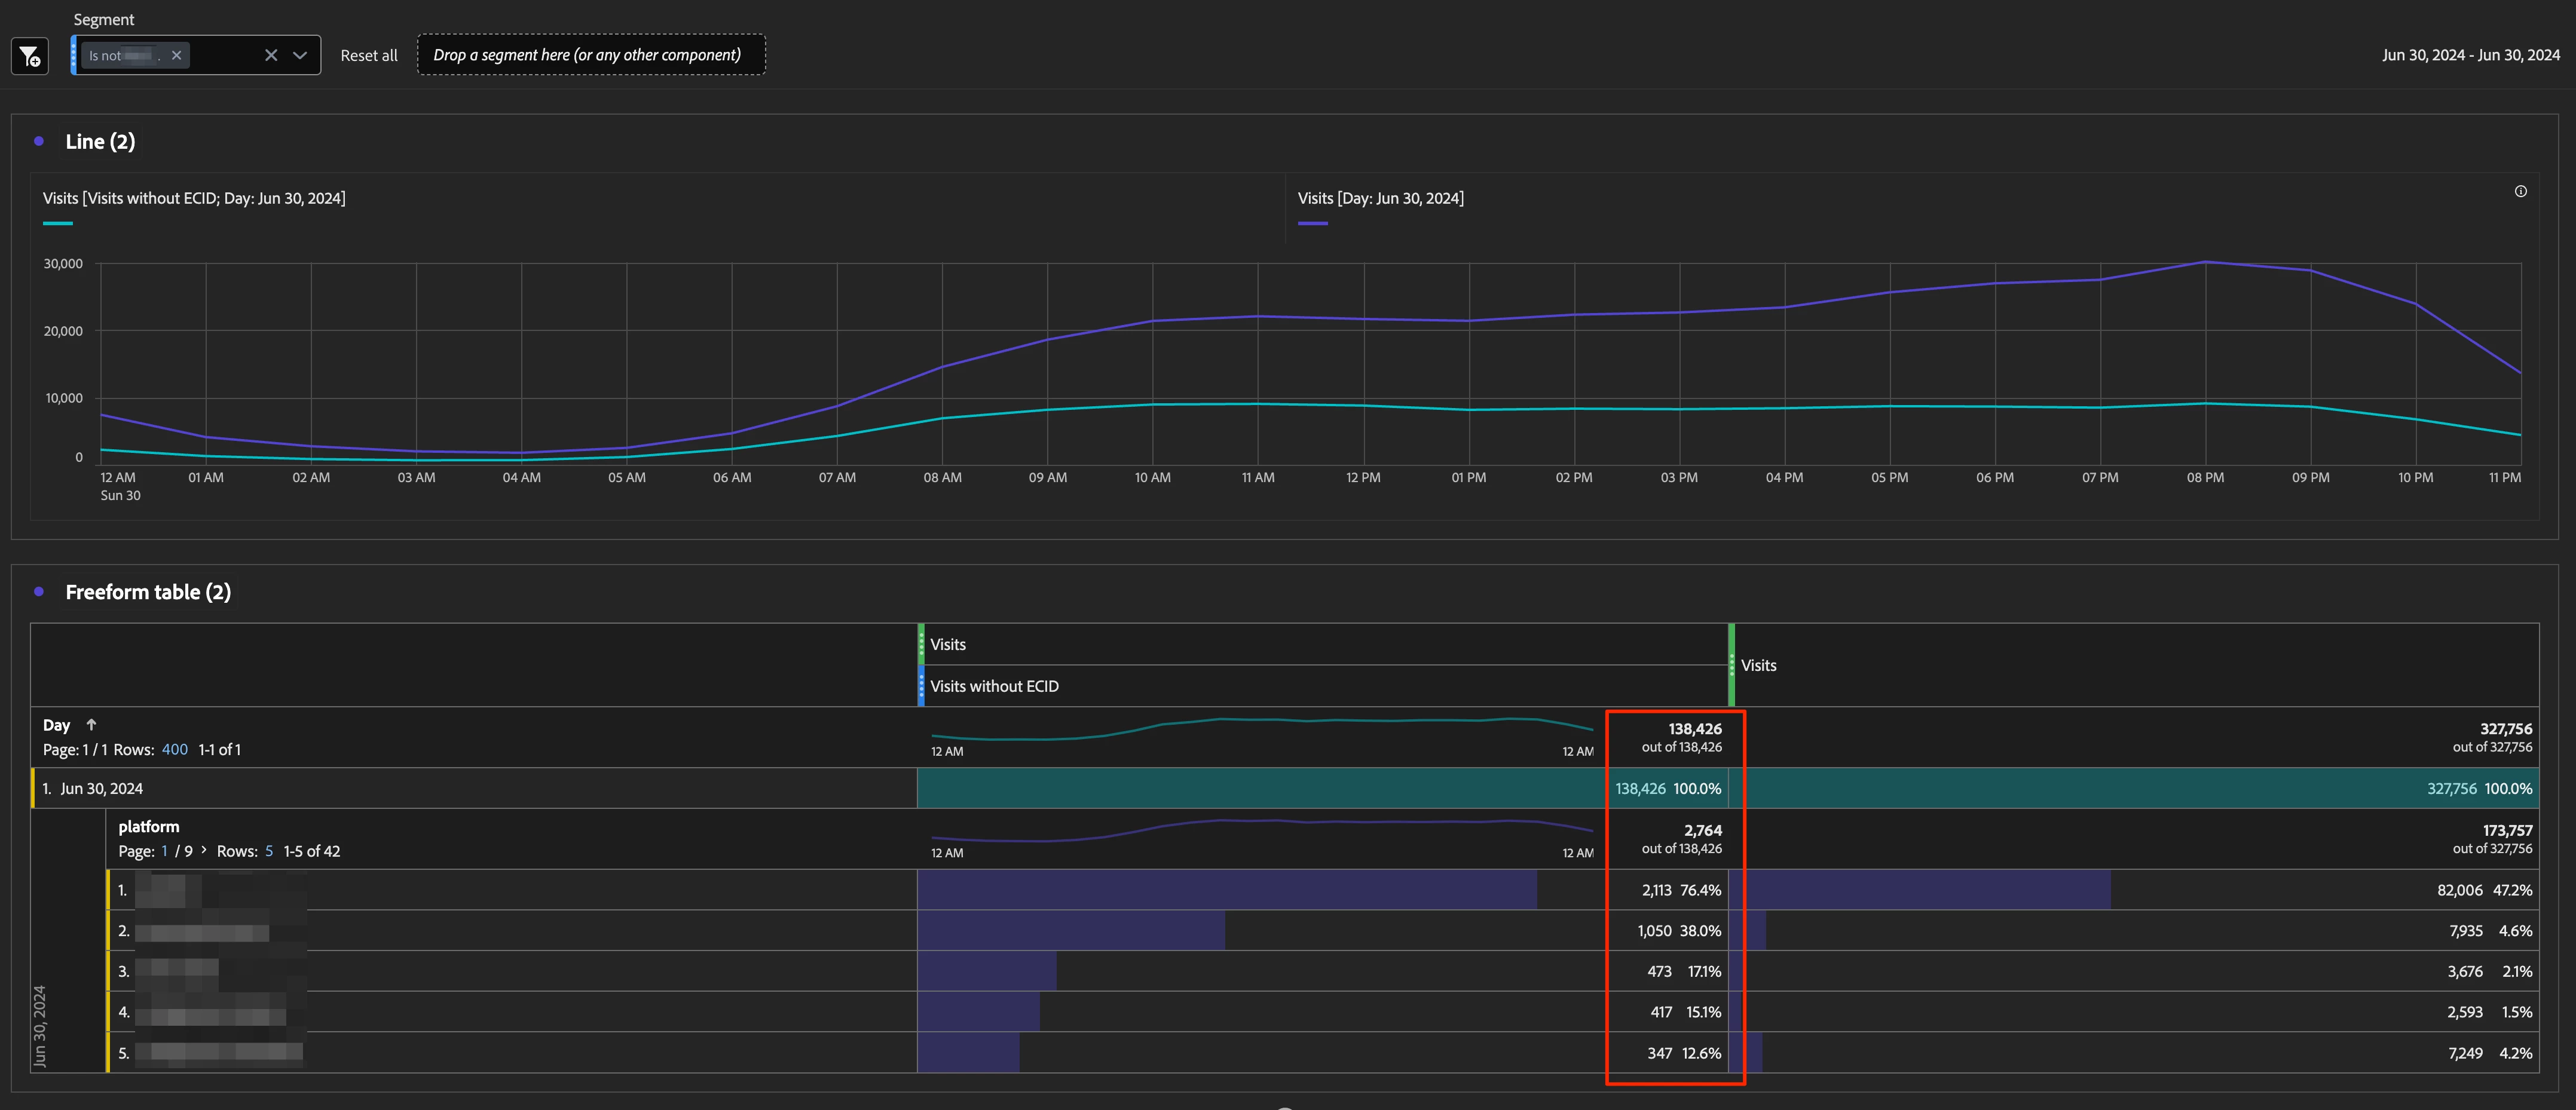Click Reset all
Image resolution: width=2576 pixels, height=1110 pixels.
click(x=368, y=56)
